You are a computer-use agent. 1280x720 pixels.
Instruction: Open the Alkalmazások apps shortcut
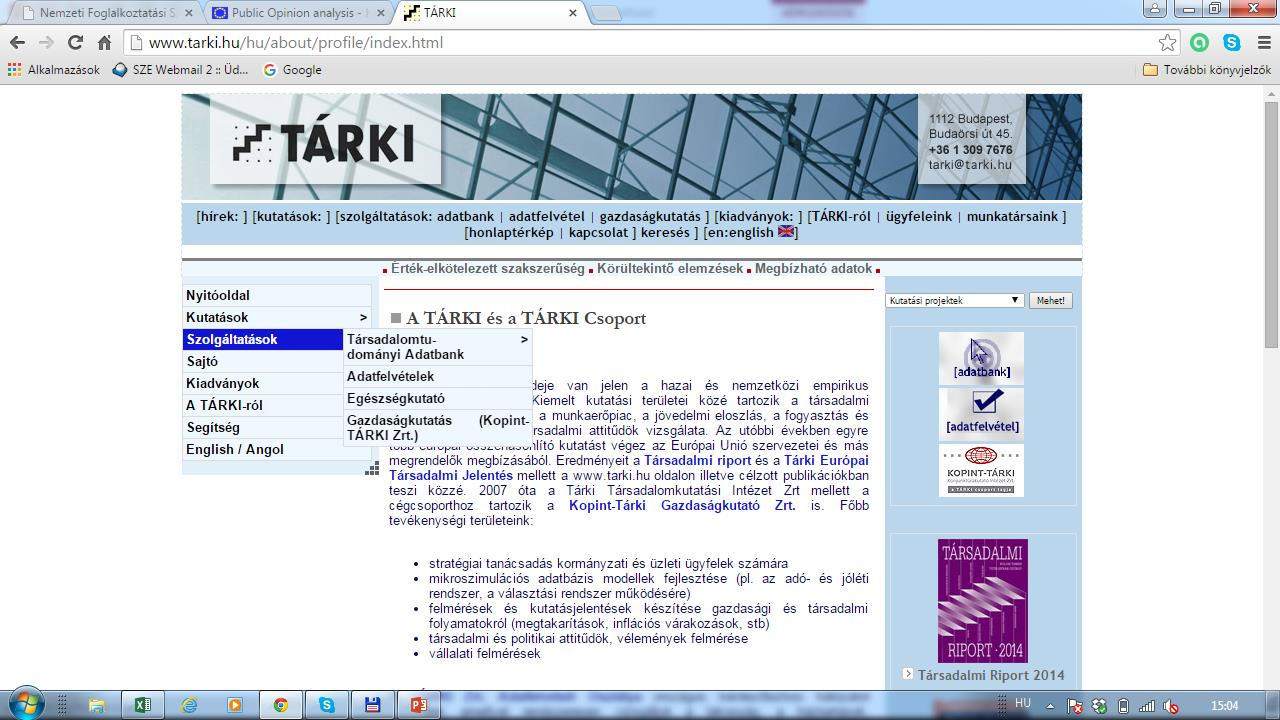tap(54, 70)
